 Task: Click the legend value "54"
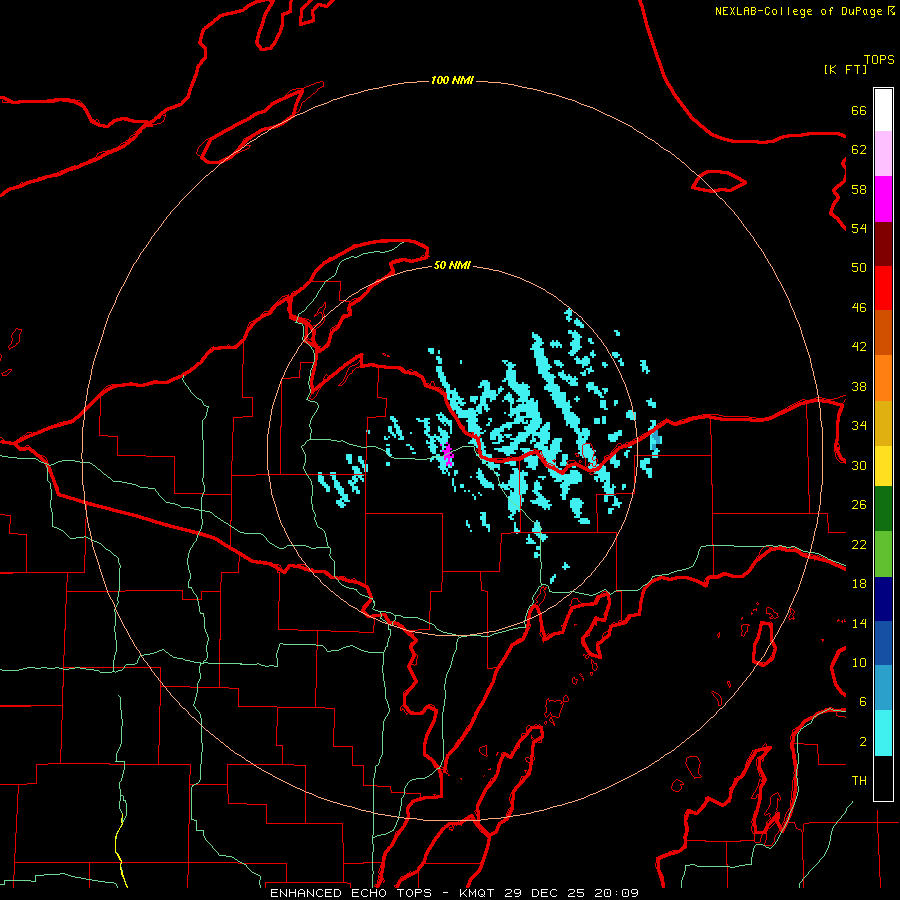pyautogui.click(x=859, y=228)
